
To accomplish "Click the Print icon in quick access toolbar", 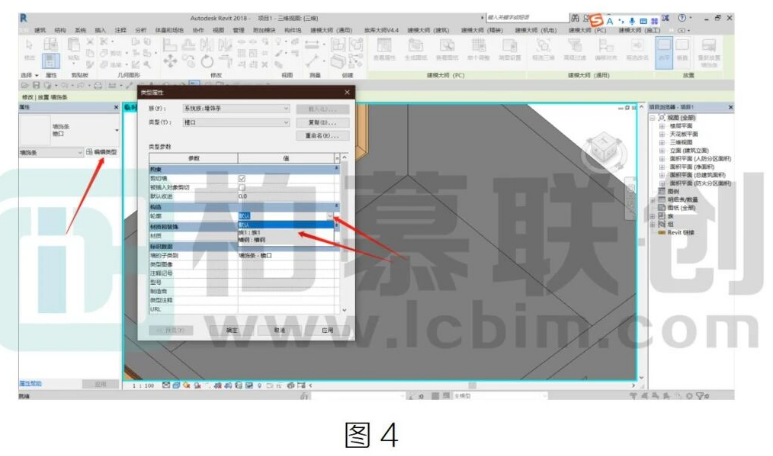I will tap(98, 86).
